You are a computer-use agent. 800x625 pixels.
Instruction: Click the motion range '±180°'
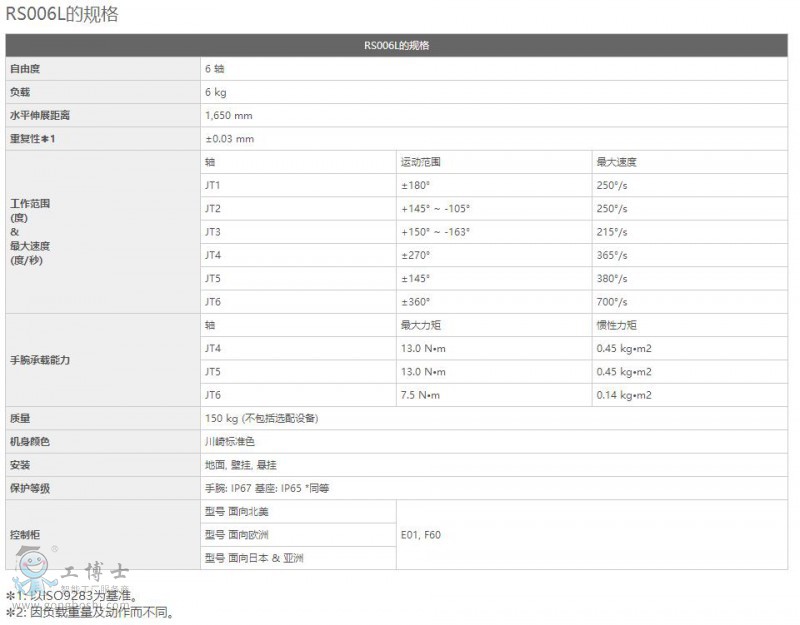[415, 185]
